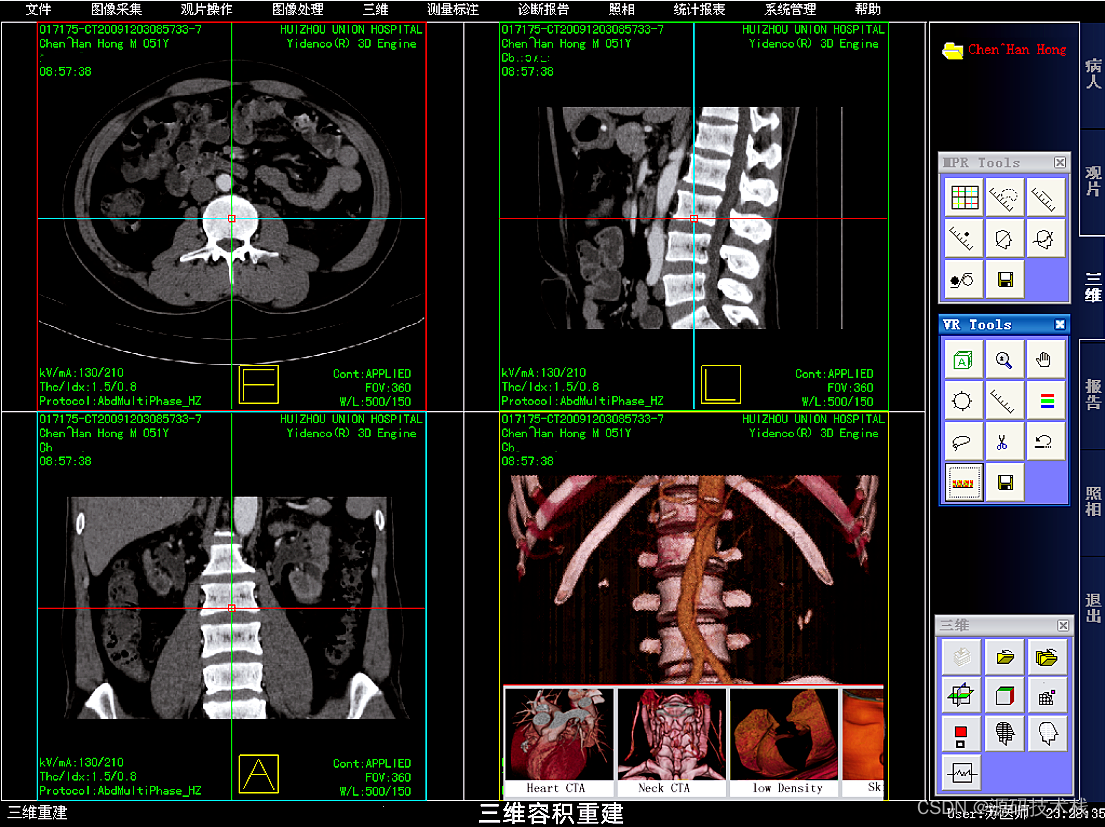Select the scissors cut tool in VR Tools
Viewport: 1105px width, 827px height.
pyautogui.click(x=1004, y=442)
